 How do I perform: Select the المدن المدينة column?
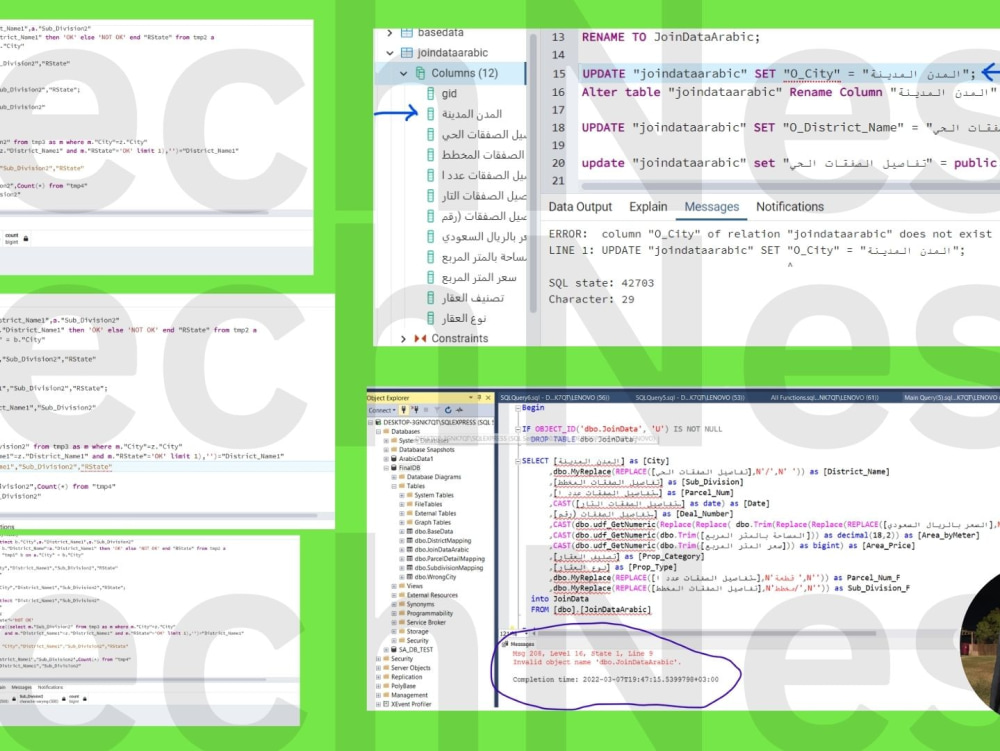point(472,114)
